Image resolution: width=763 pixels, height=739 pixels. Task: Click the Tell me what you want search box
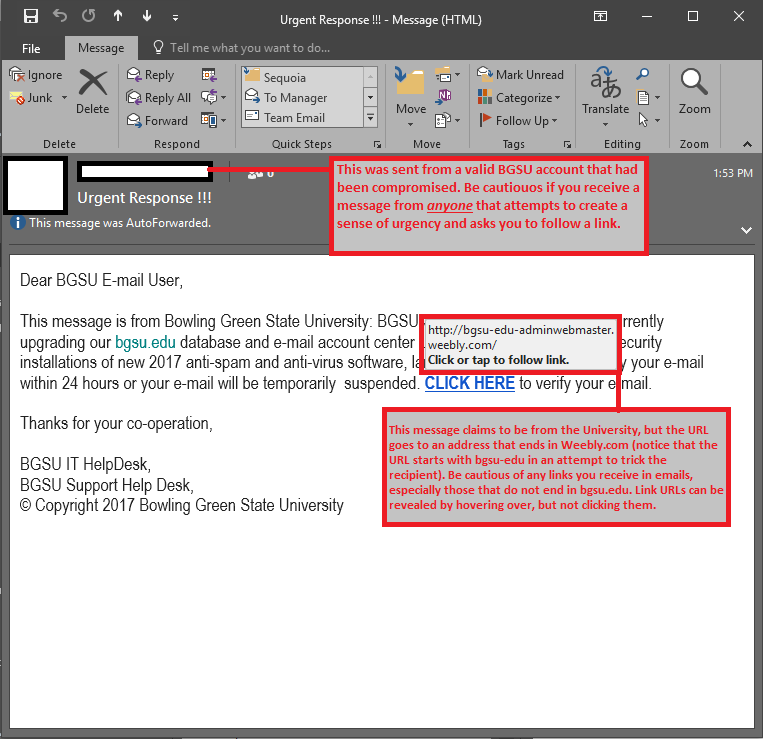pos(250,48)
